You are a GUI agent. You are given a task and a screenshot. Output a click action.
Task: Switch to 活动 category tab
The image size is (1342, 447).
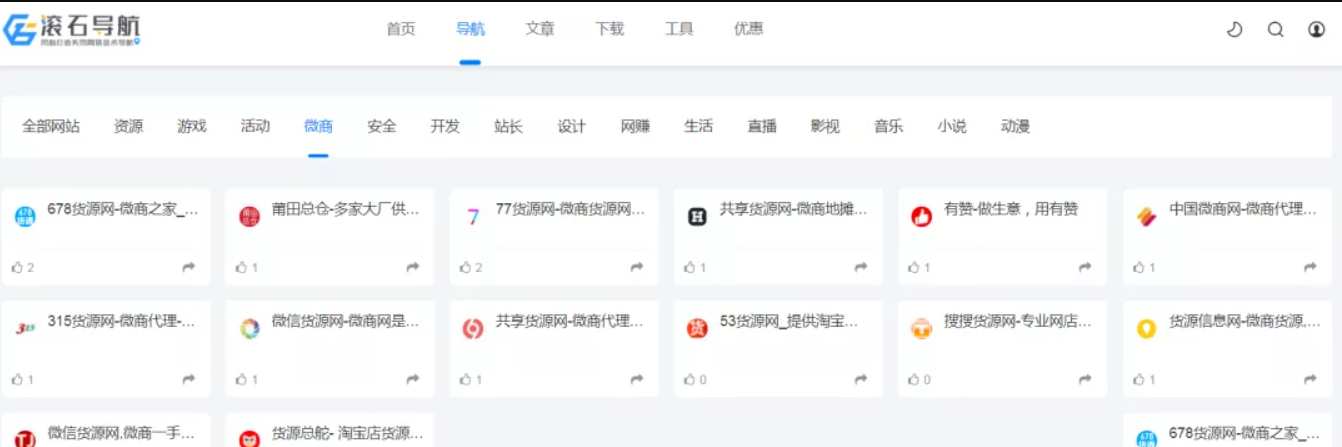[x=255, y=126]
